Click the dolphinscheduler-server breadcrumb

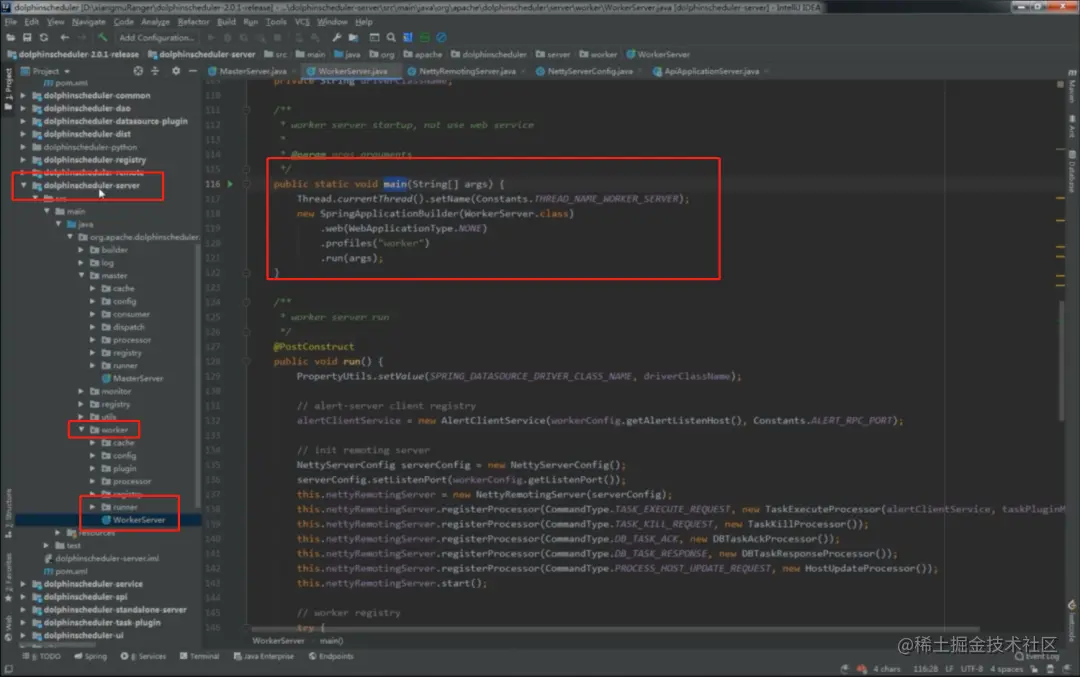201,54
